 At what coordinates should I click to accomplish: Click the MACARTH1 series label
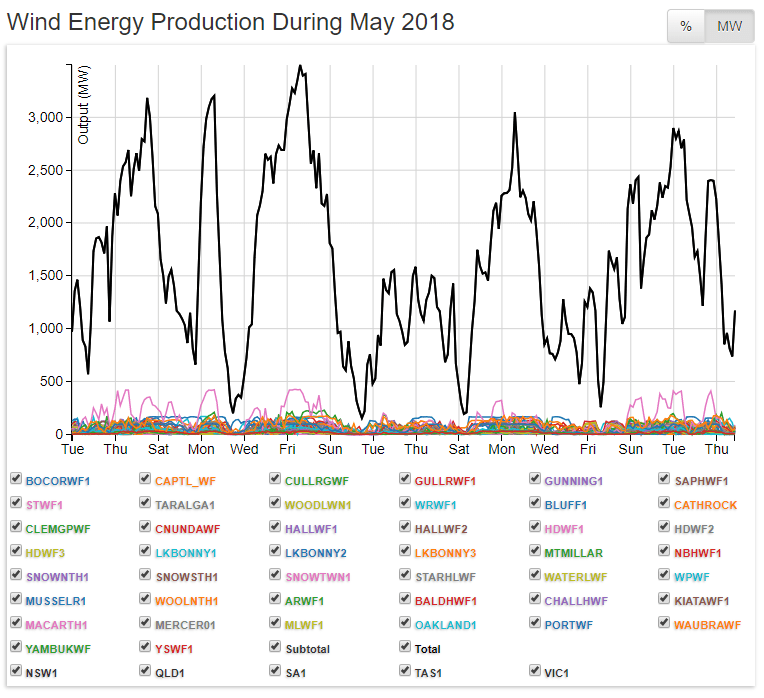click(56, 625)
